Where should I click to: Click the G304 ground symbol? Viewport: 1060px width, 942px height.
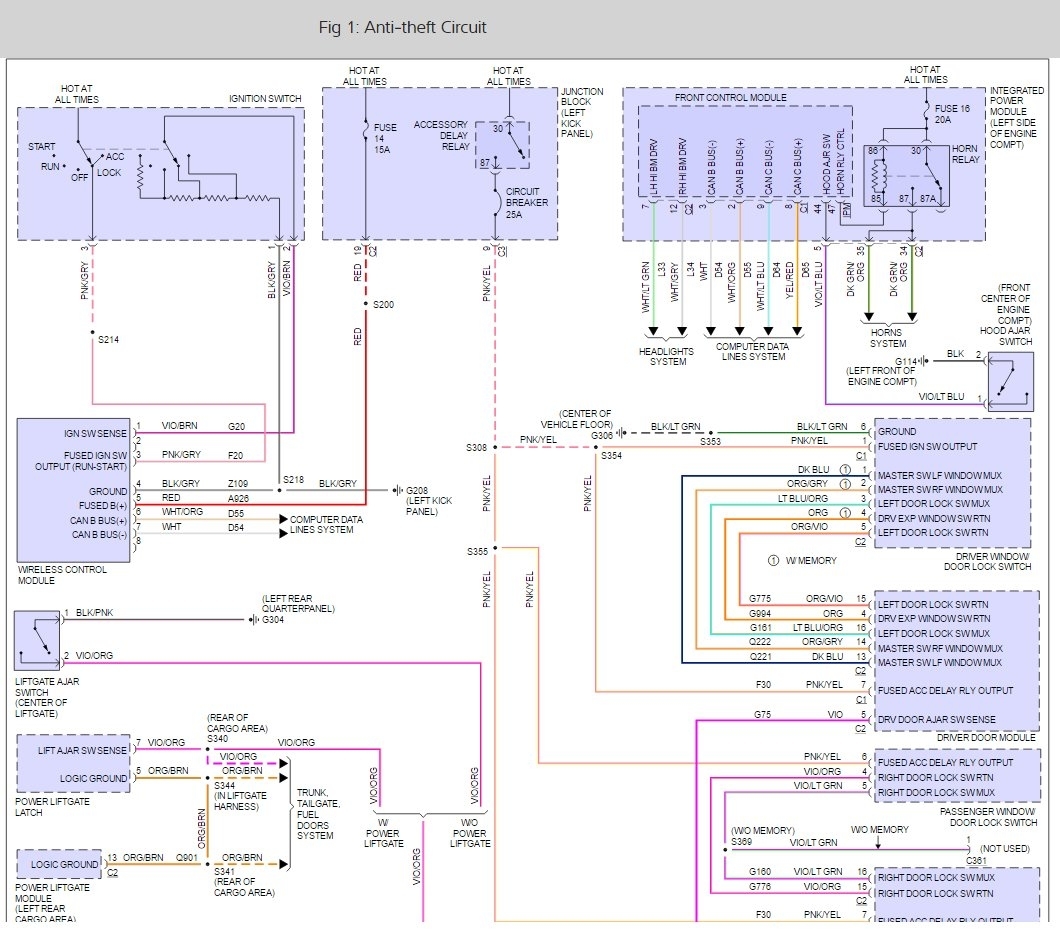pos(252,619)
